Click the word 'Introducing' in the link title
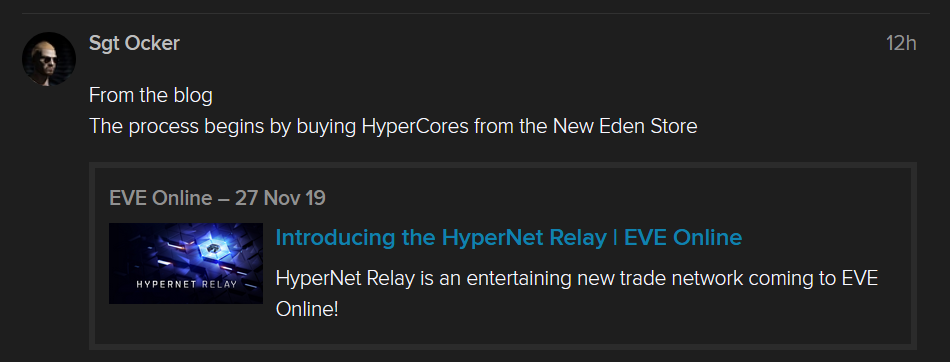Image resolution: width=950 pixels, height=362 pixels. point(335,237)
